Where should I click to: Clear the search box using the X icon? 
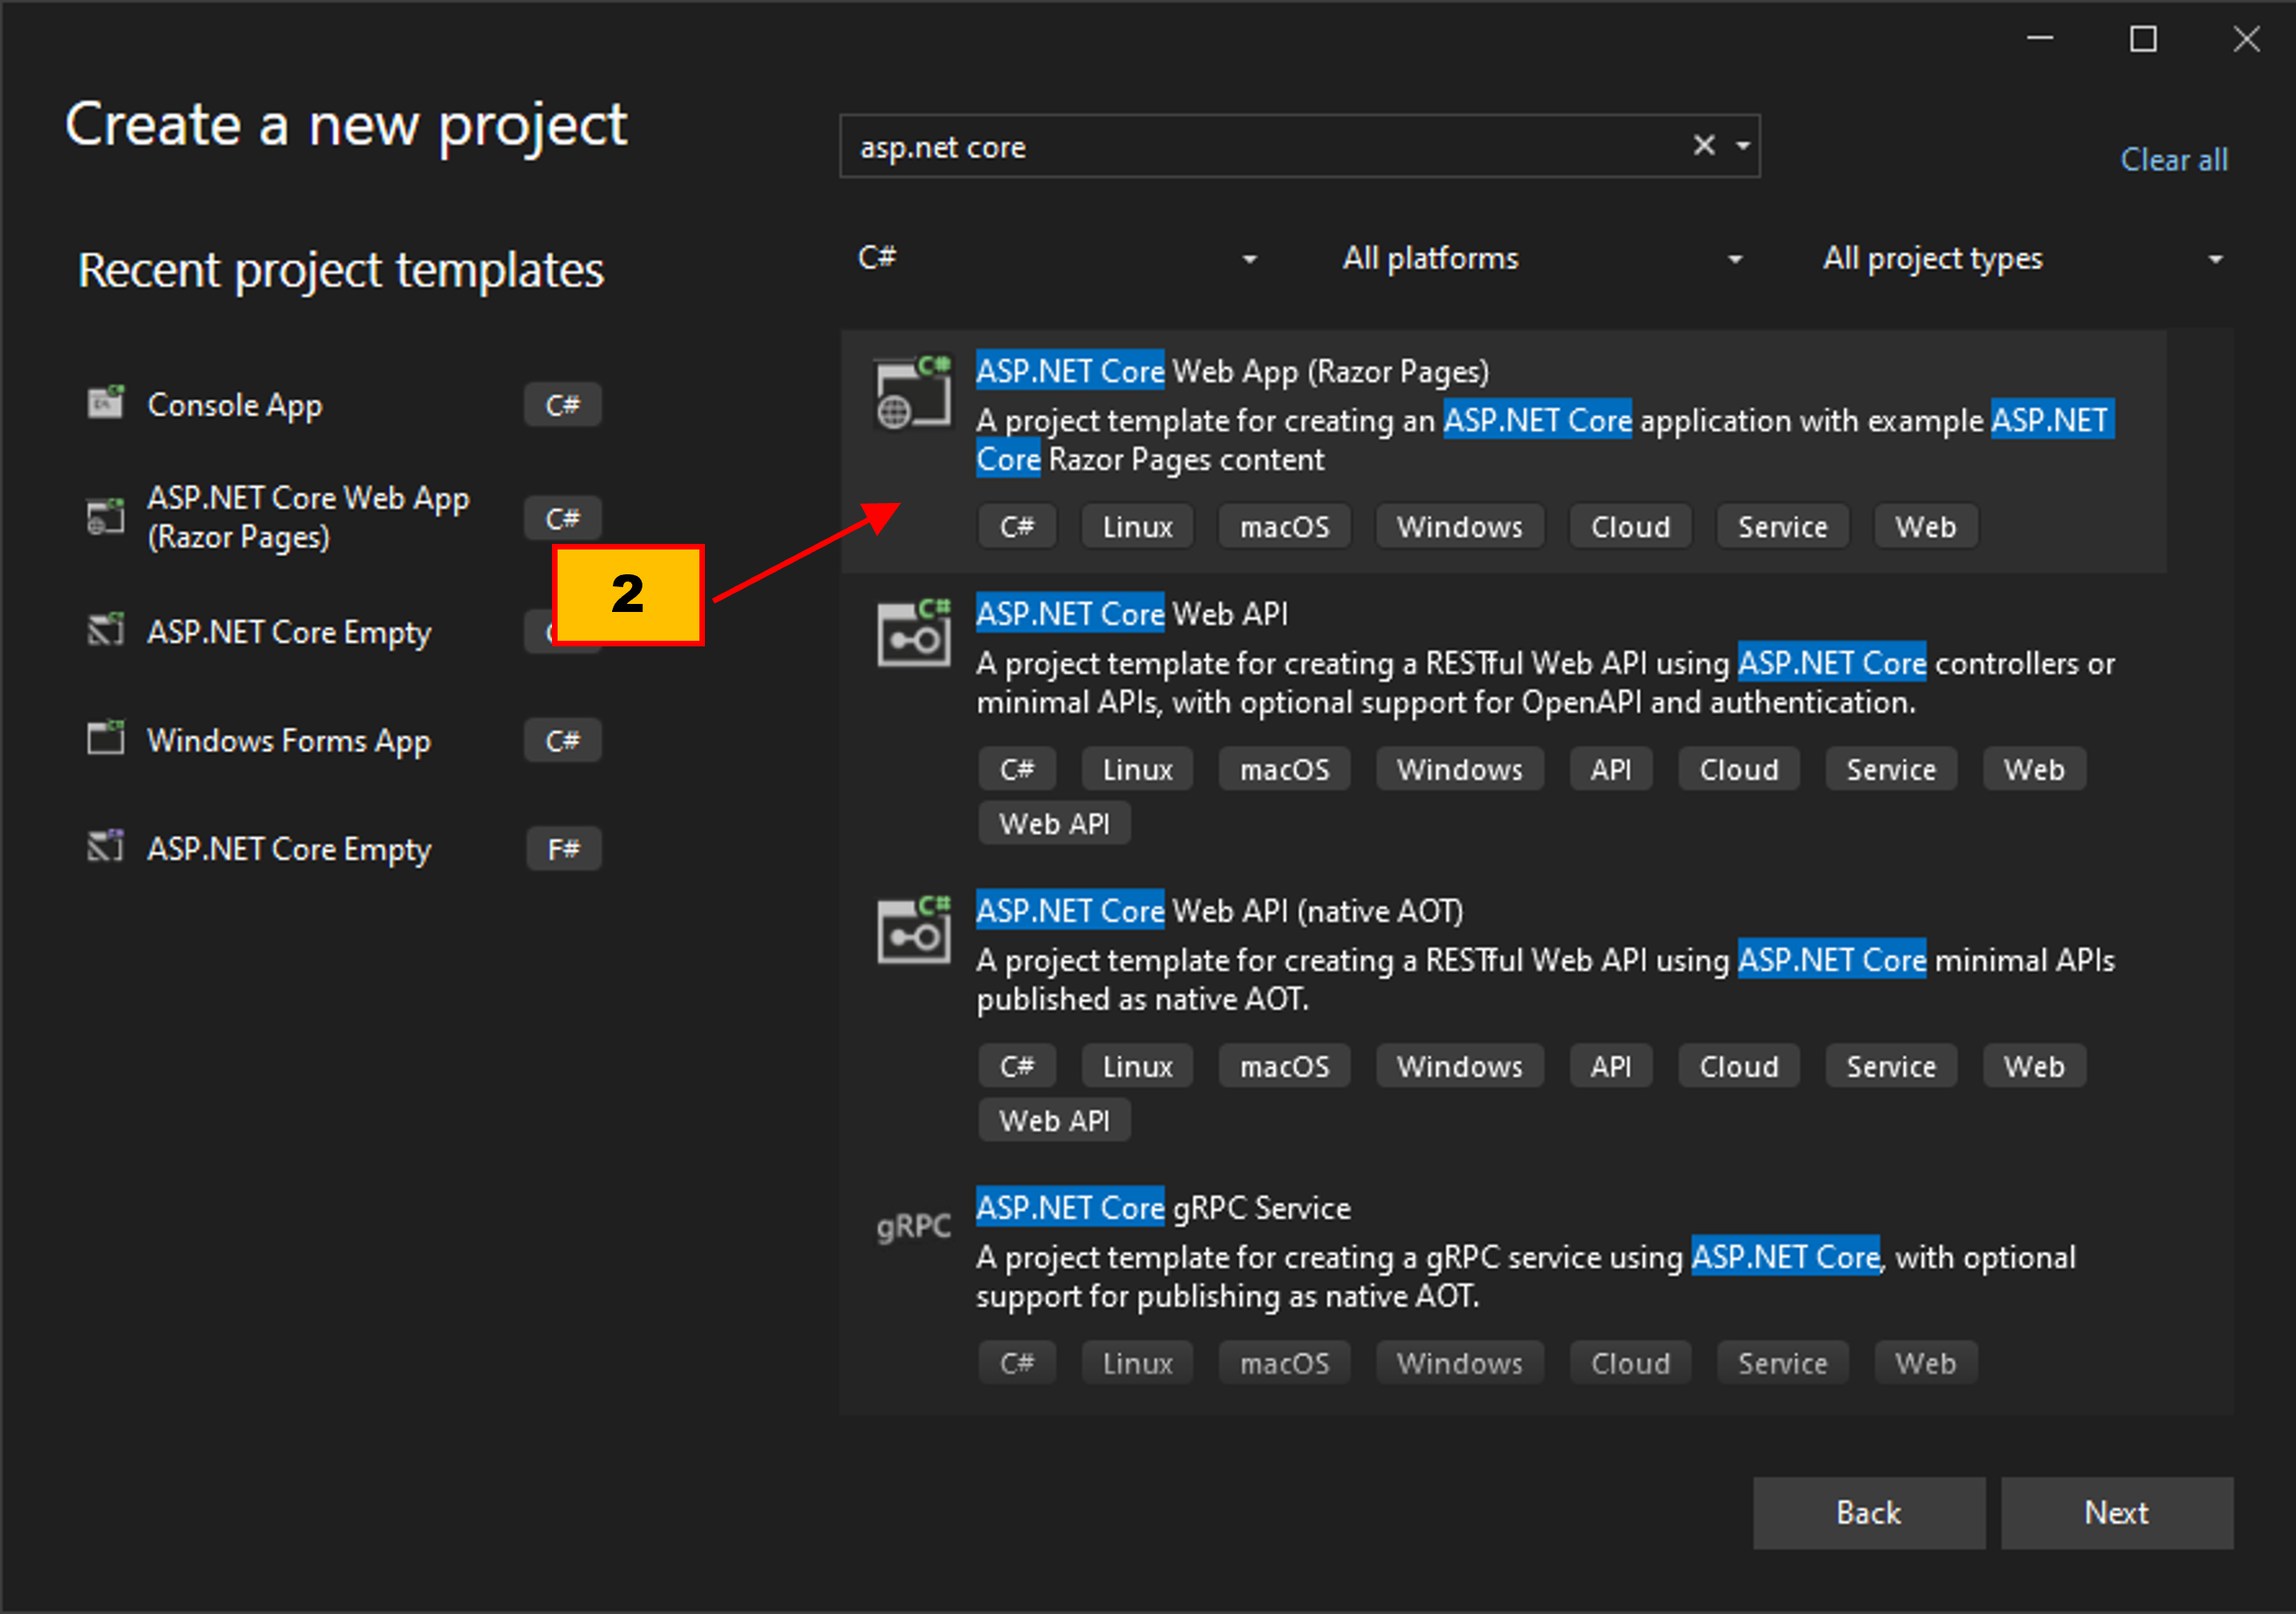[1703, 146]
